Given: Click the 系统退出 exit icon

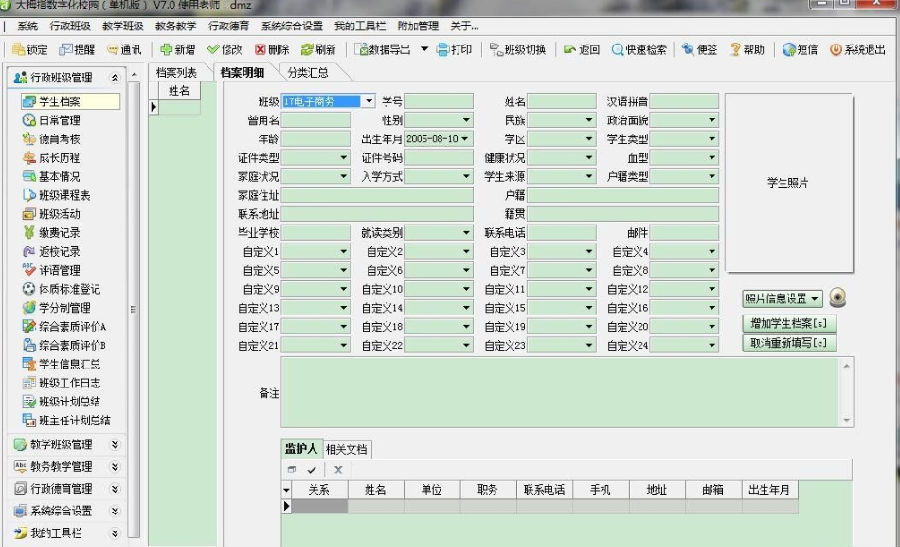Looking at the screenshot, I should click(836, 50).
